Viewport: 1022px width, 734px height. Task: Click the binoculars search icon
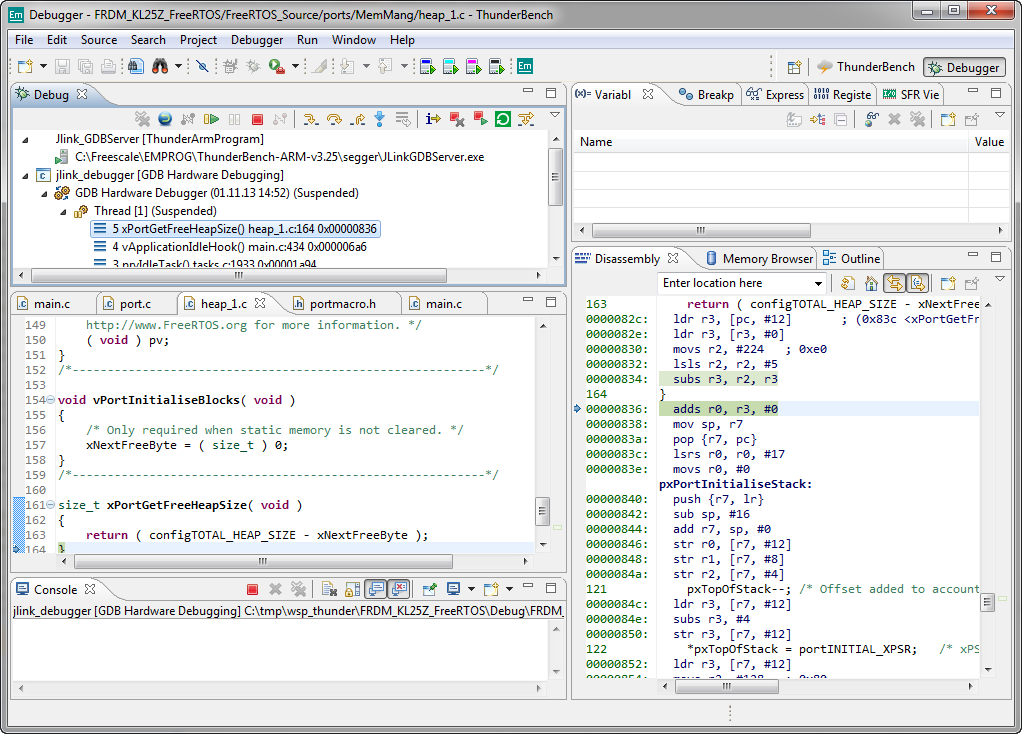coord(159,67)
